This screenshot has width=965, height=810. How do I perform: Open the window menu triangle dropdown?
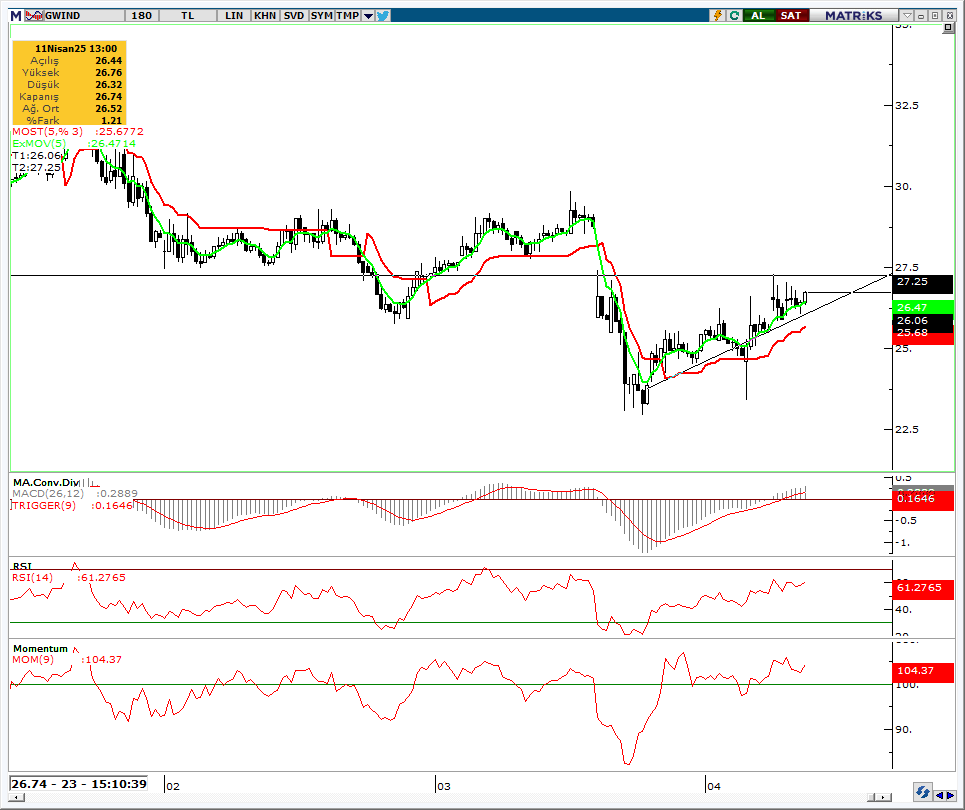(x=907, y=15)
